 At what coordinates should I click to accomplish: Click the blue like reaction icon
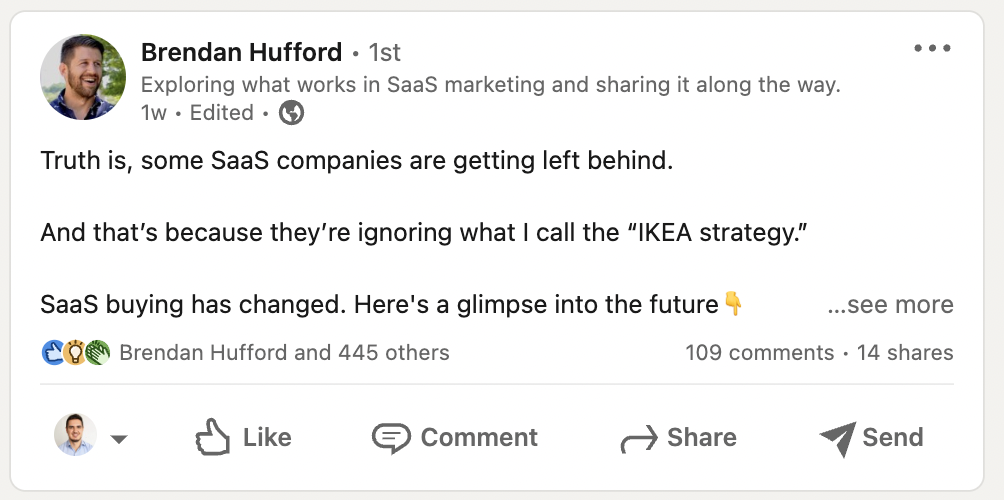[x=53, y=352]
